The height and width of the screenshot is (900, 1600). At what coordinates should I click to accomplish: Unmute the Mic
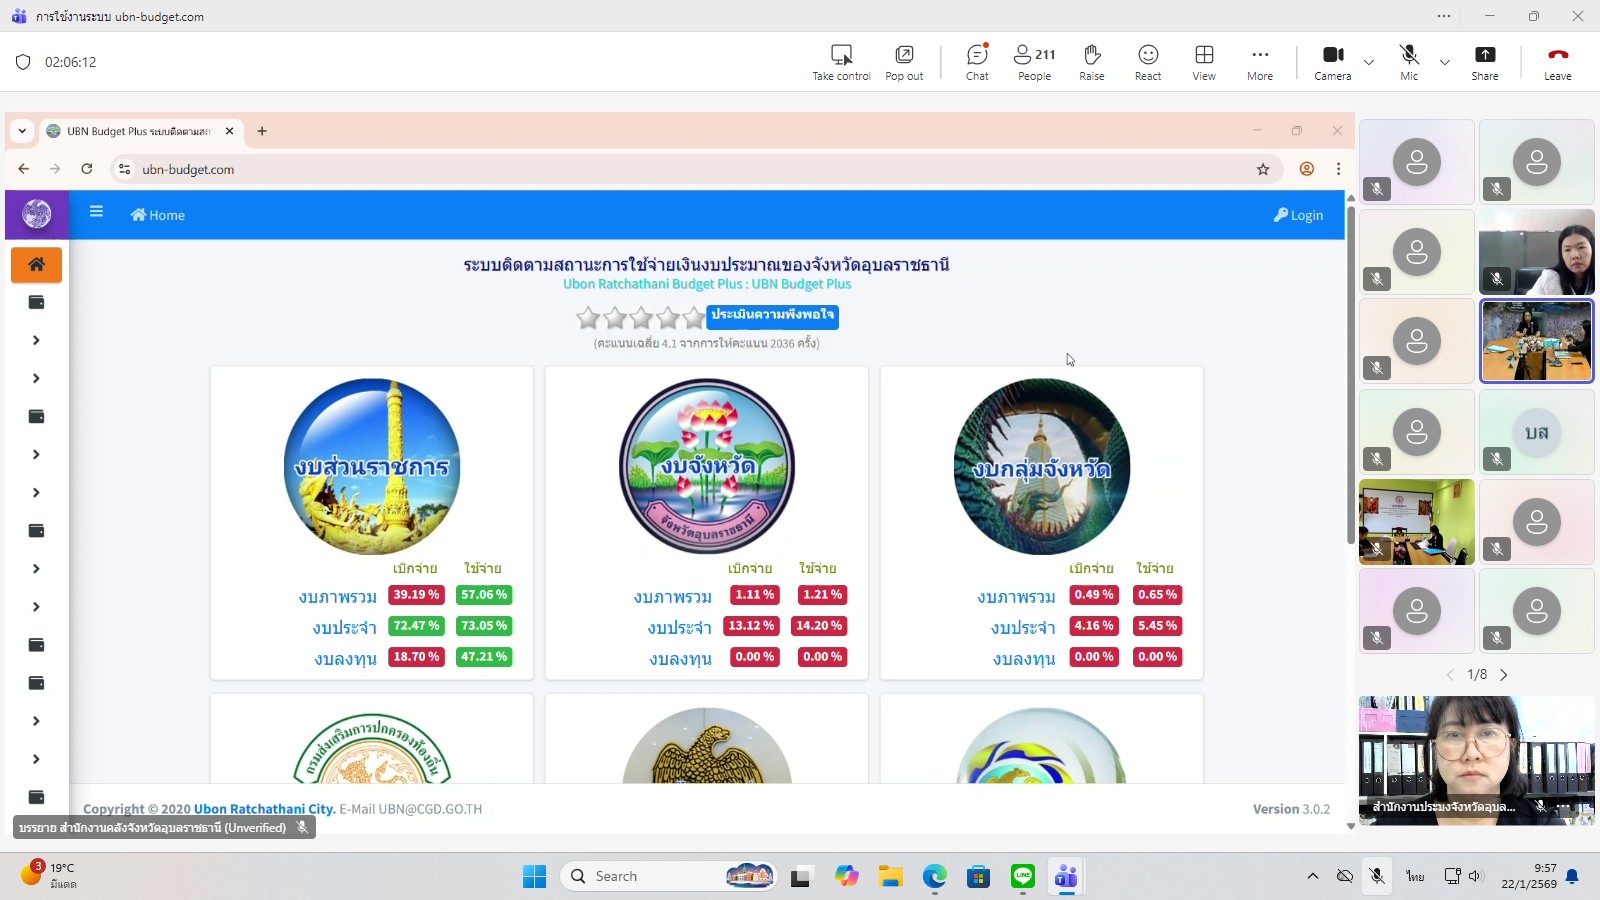tap(1409, 62)
